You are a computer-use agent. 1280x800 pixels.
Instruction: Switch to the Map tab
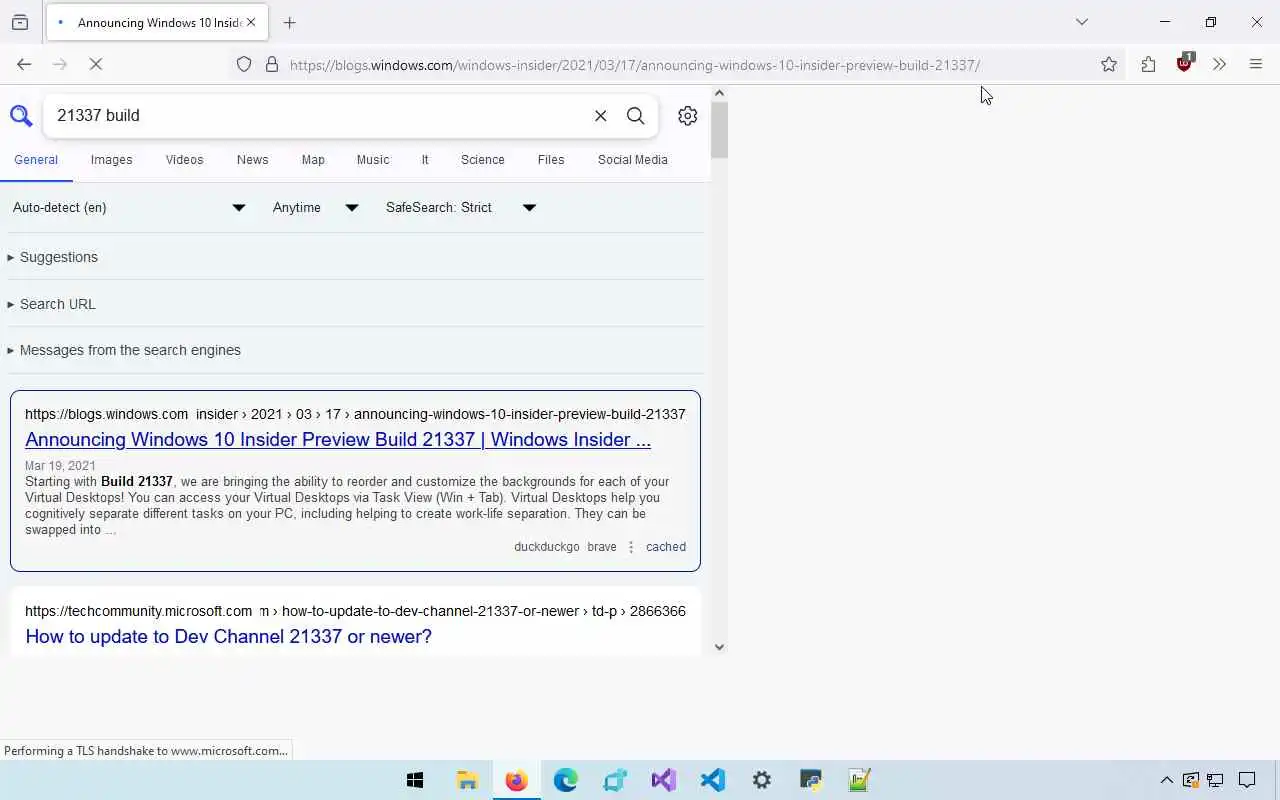(x=313, y=160)
